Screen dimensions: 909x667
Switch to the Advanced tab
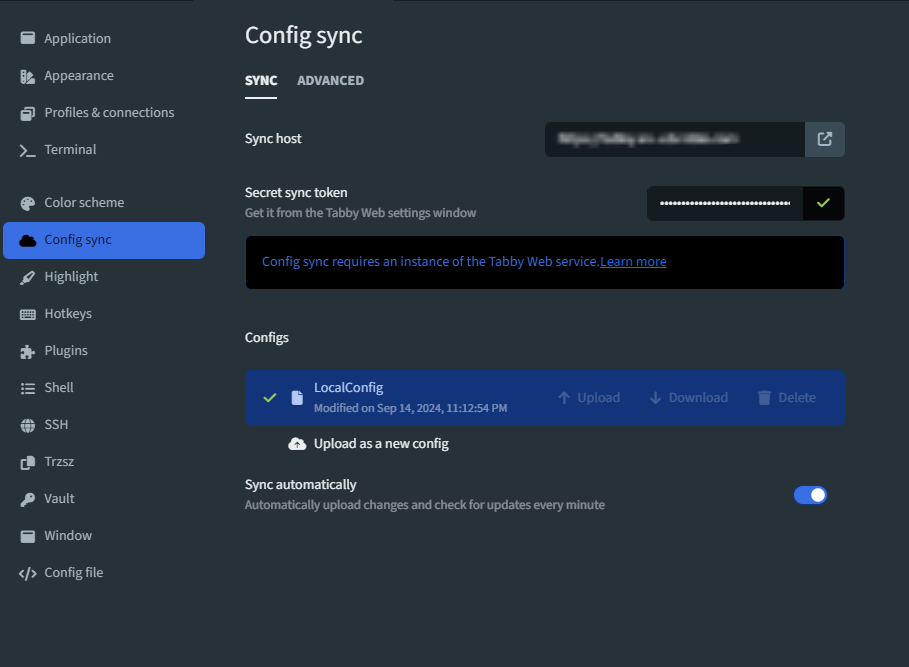click(x=330, y=80)
